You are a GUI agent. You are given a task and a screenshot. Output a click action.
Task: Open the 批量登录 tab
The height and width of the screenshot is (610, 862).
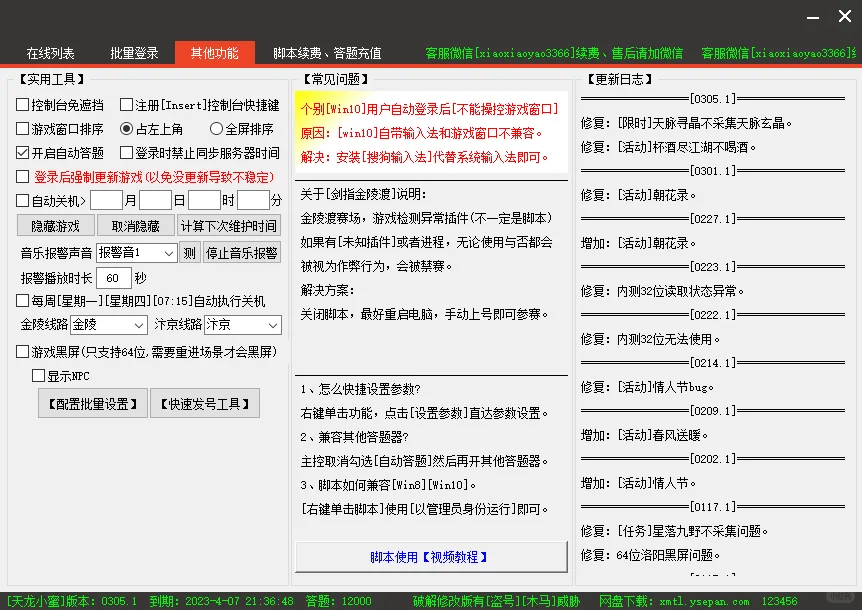coord(133,54)
